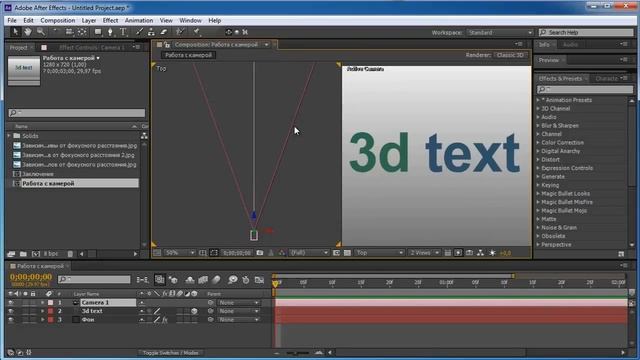Open the Workspace Standard dropdown

[x=500, y=33]
